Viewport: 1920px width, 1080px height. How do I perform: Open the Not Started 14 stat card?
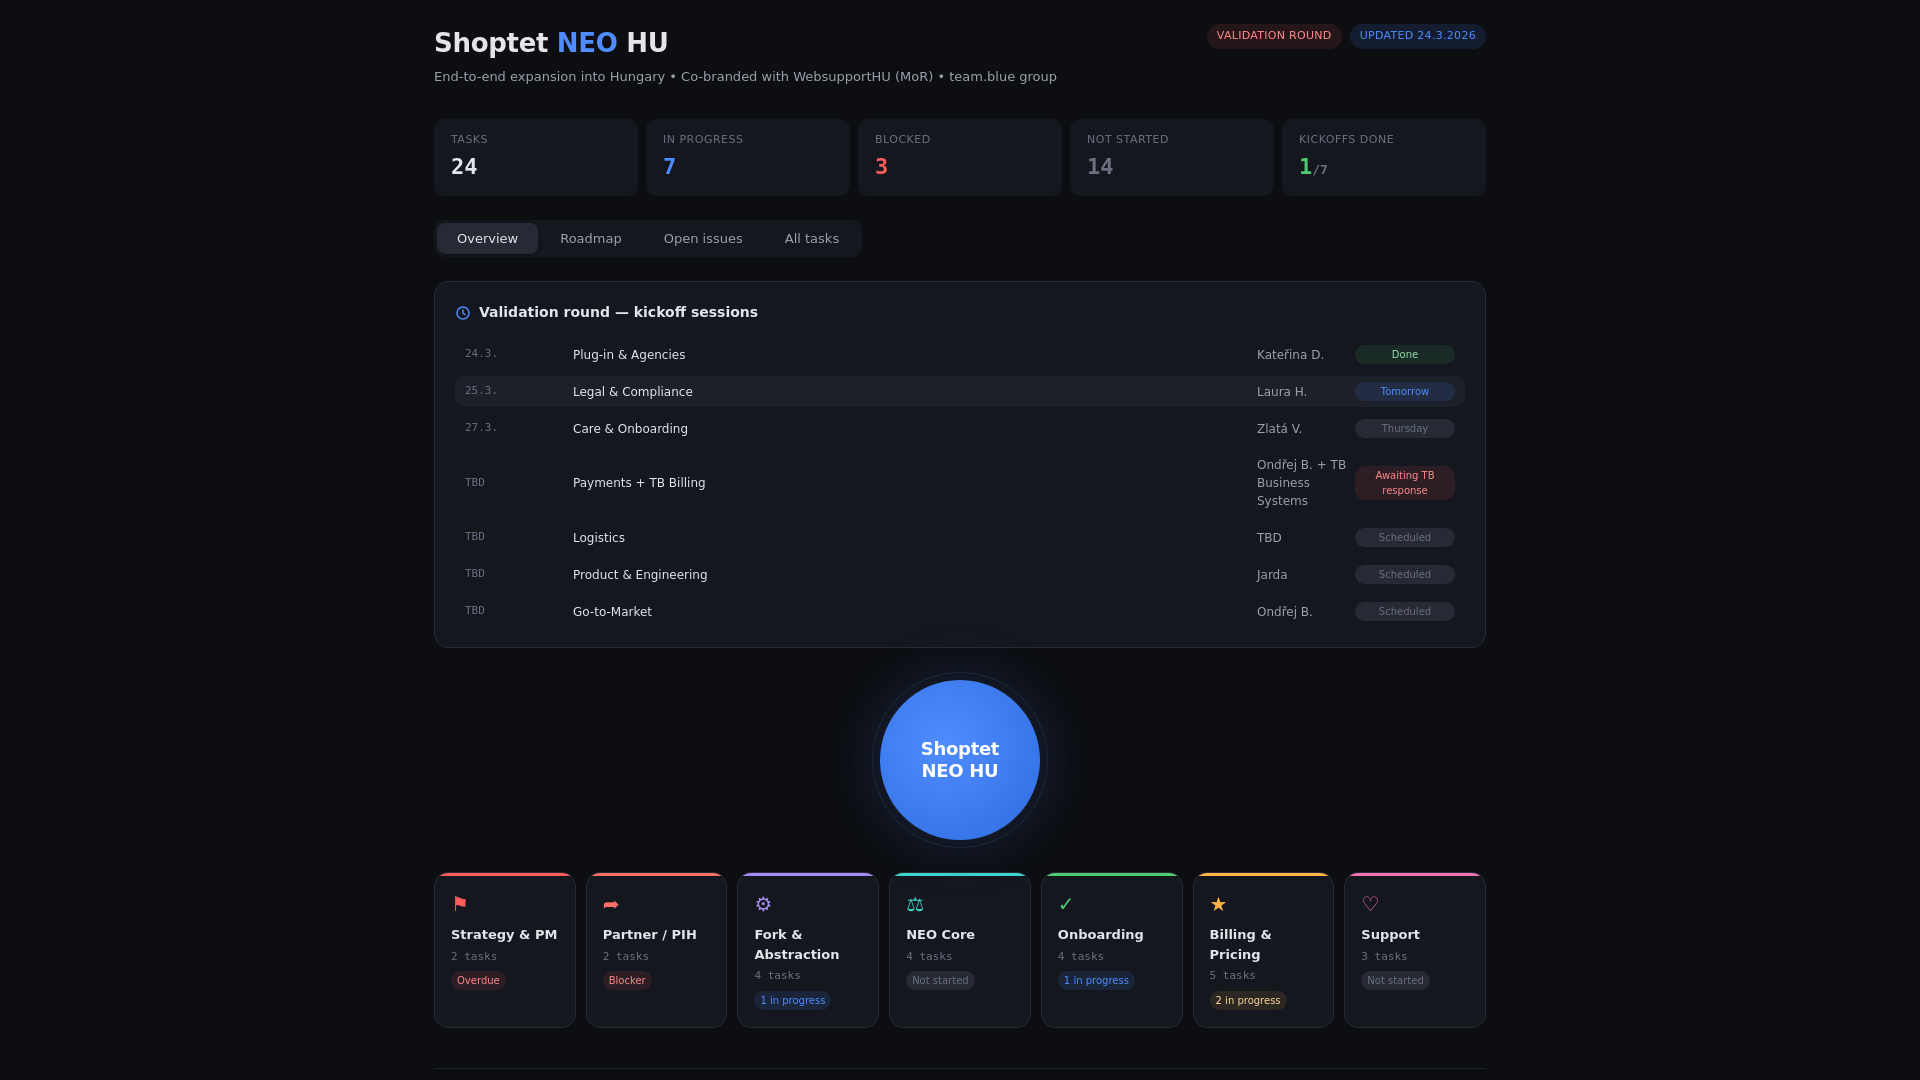coord(1172,157)
